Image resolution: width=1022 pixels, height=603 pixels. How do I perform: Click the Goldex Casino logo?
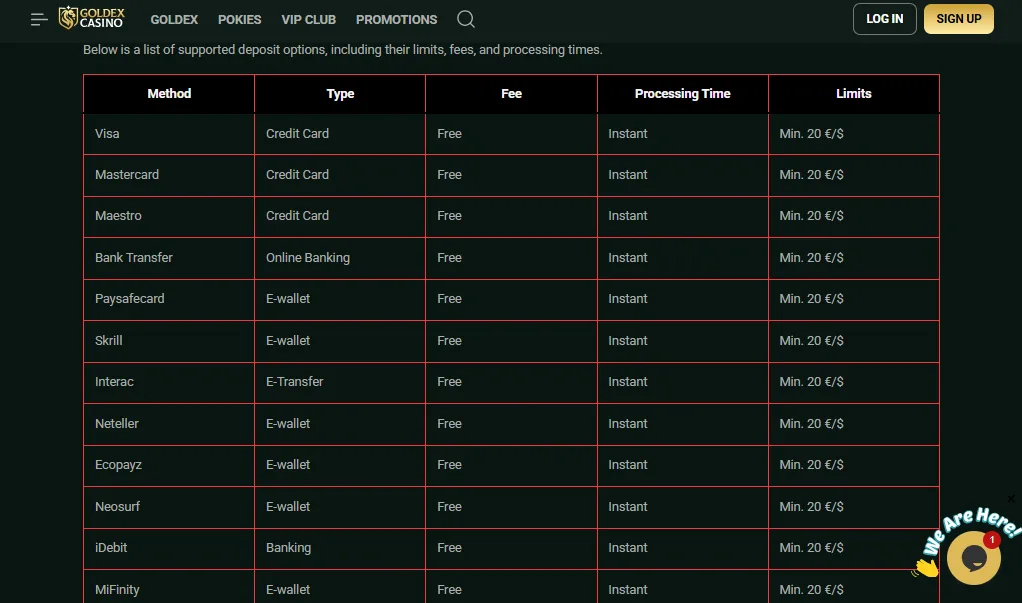[x=91, y=18]
